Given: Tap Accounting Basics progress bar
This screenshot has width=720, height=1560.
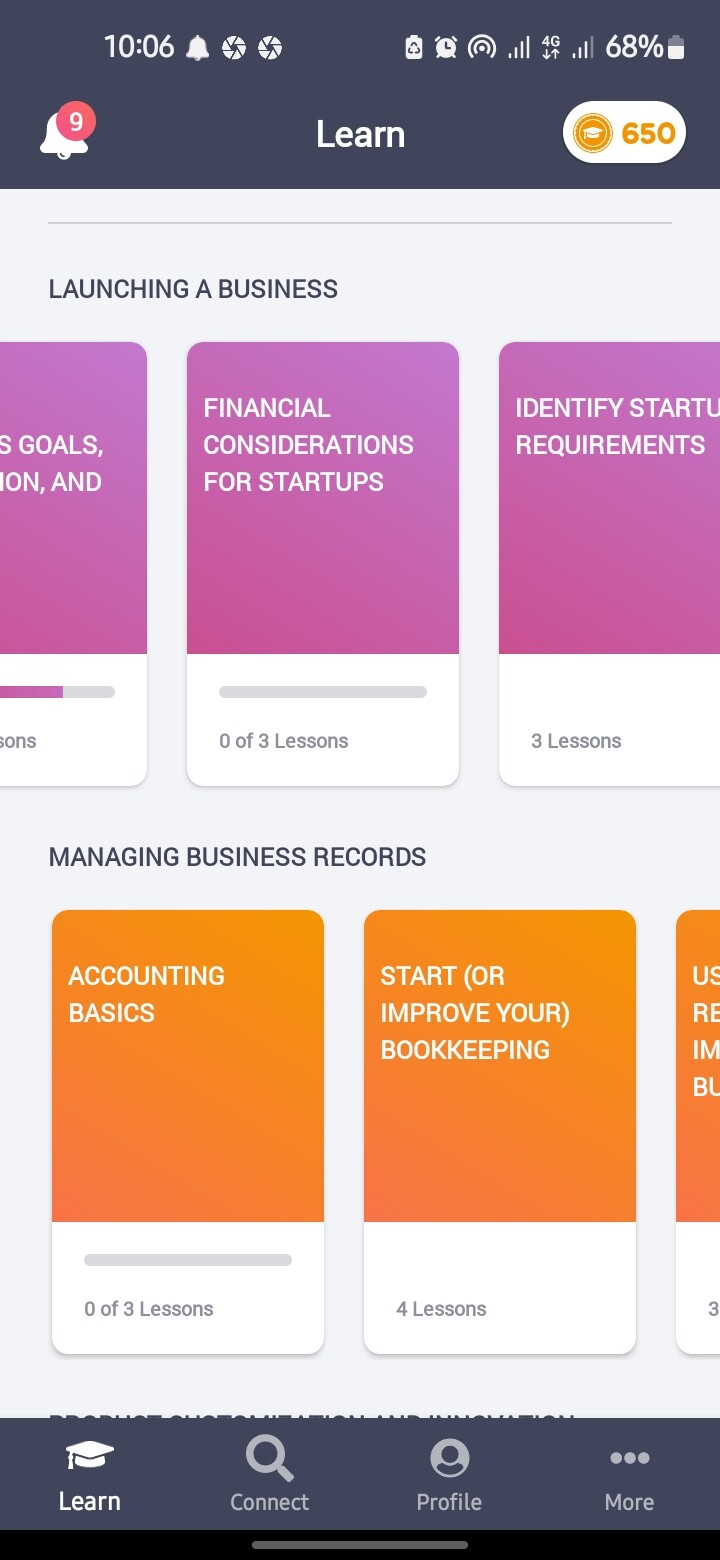Looking at the screenshot, I should click(x=188, y=1260).
